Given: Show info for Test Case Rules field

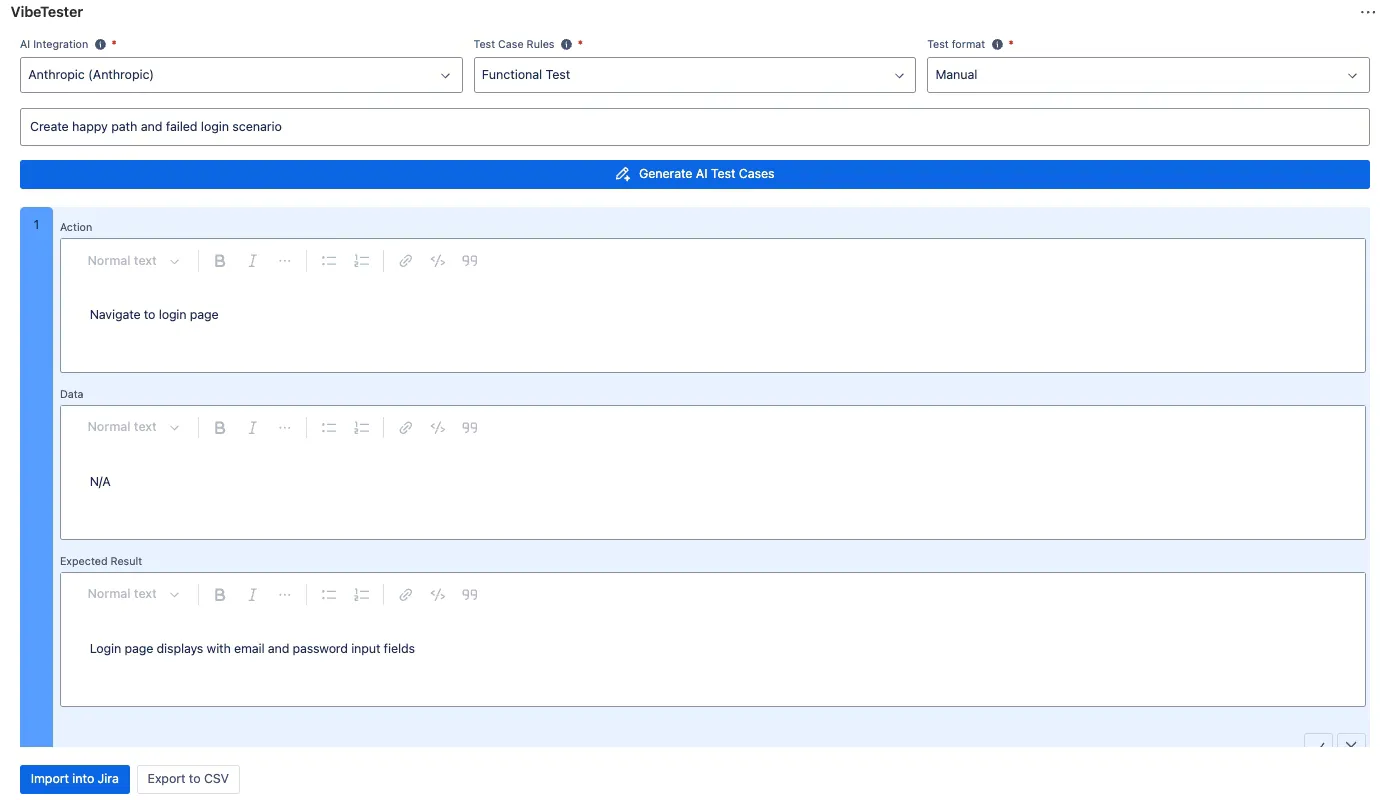Looking at the screenshot, I should click(566, 45).
